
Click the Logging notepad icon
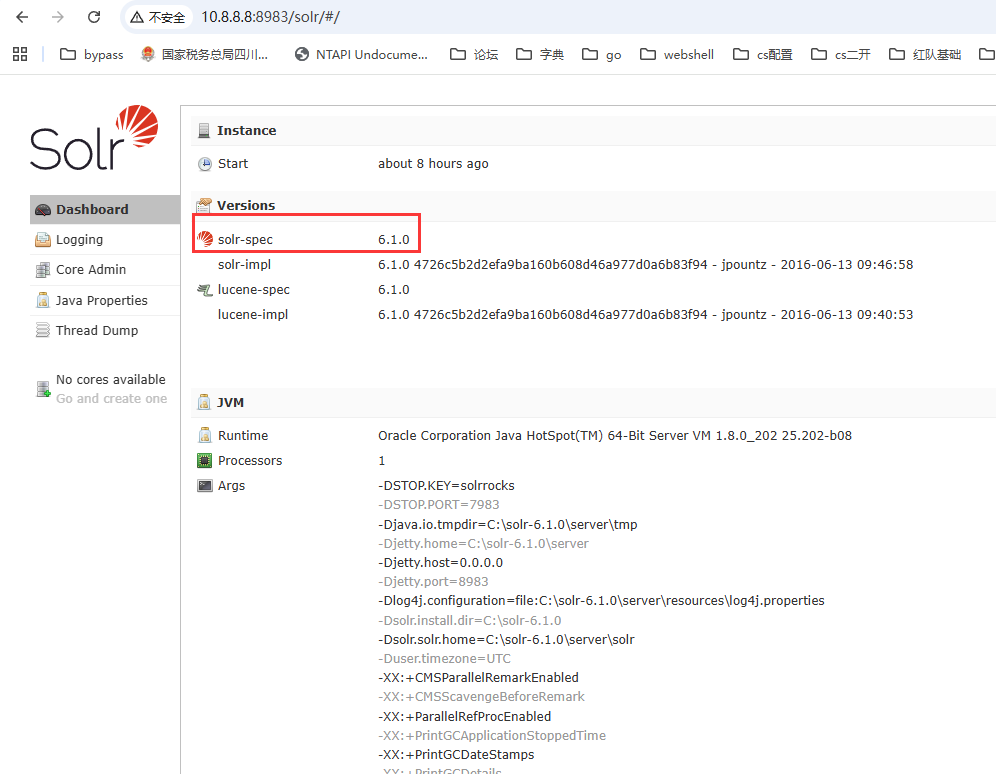pos(43,239)
